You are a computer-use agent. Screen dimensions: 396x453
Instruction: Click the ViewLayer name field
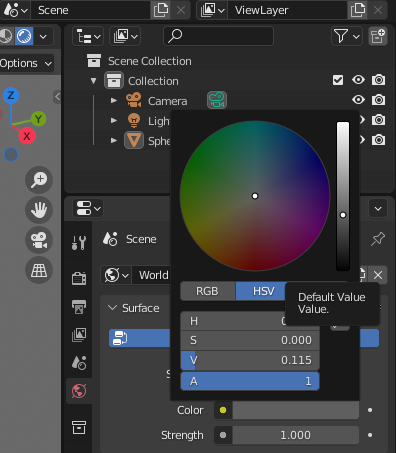pos(287,10)
